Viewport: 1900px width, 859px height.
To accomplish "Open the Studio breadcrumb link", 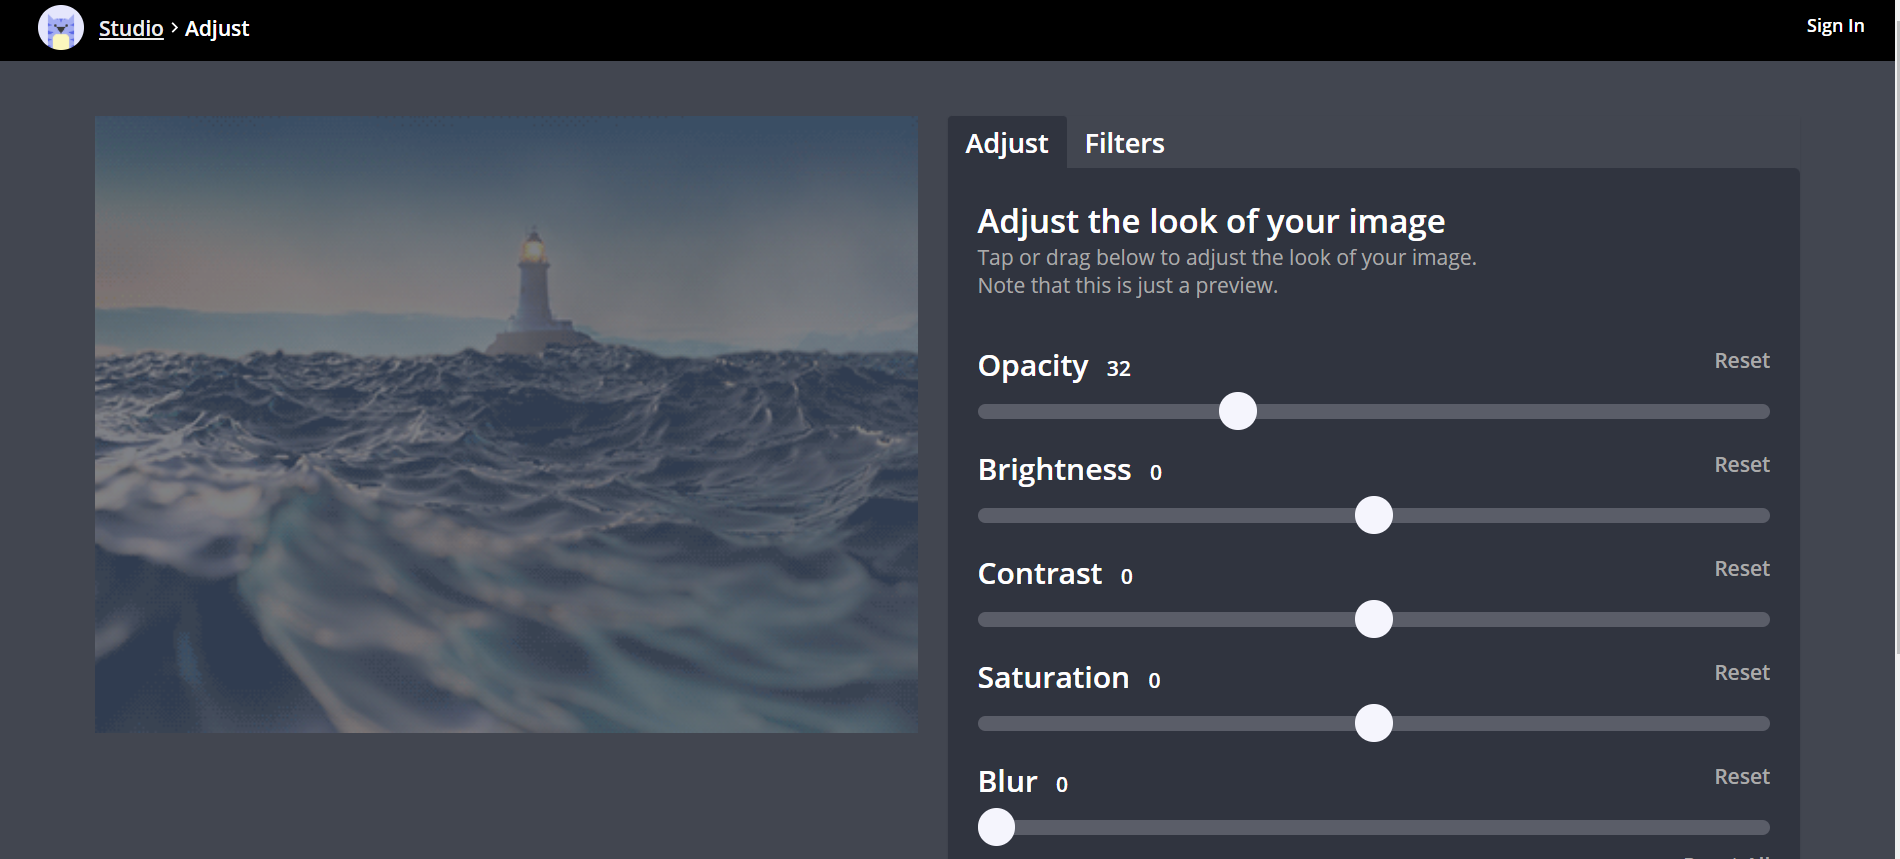I will pyautogui.click(x=131, y=28).
